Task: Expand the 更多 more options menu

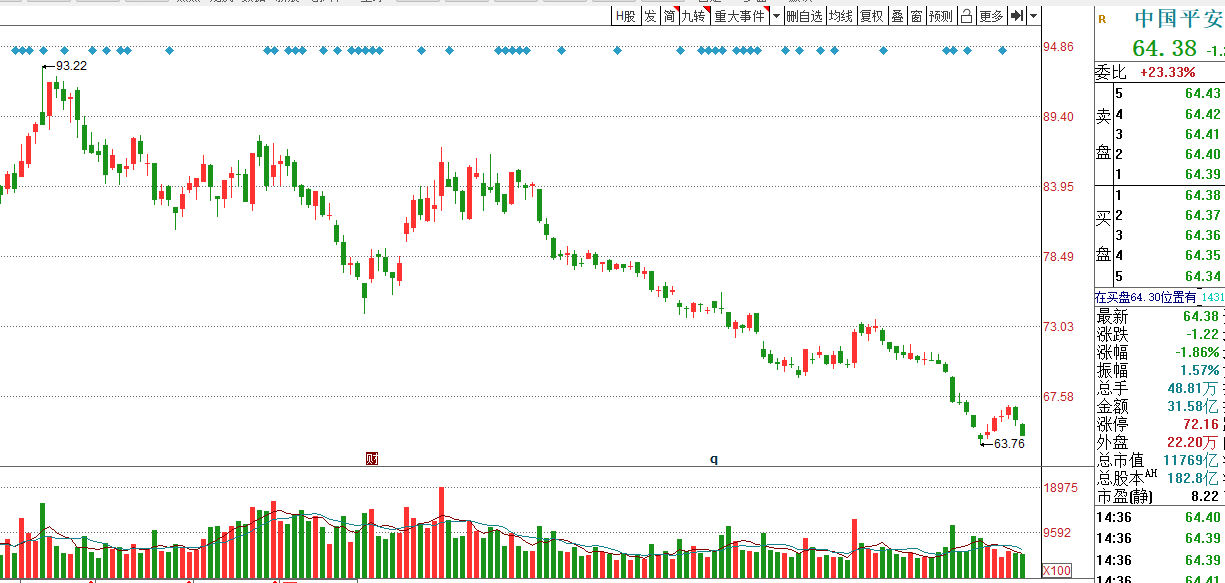Action: pyautogui.click(x=991, y=16)
